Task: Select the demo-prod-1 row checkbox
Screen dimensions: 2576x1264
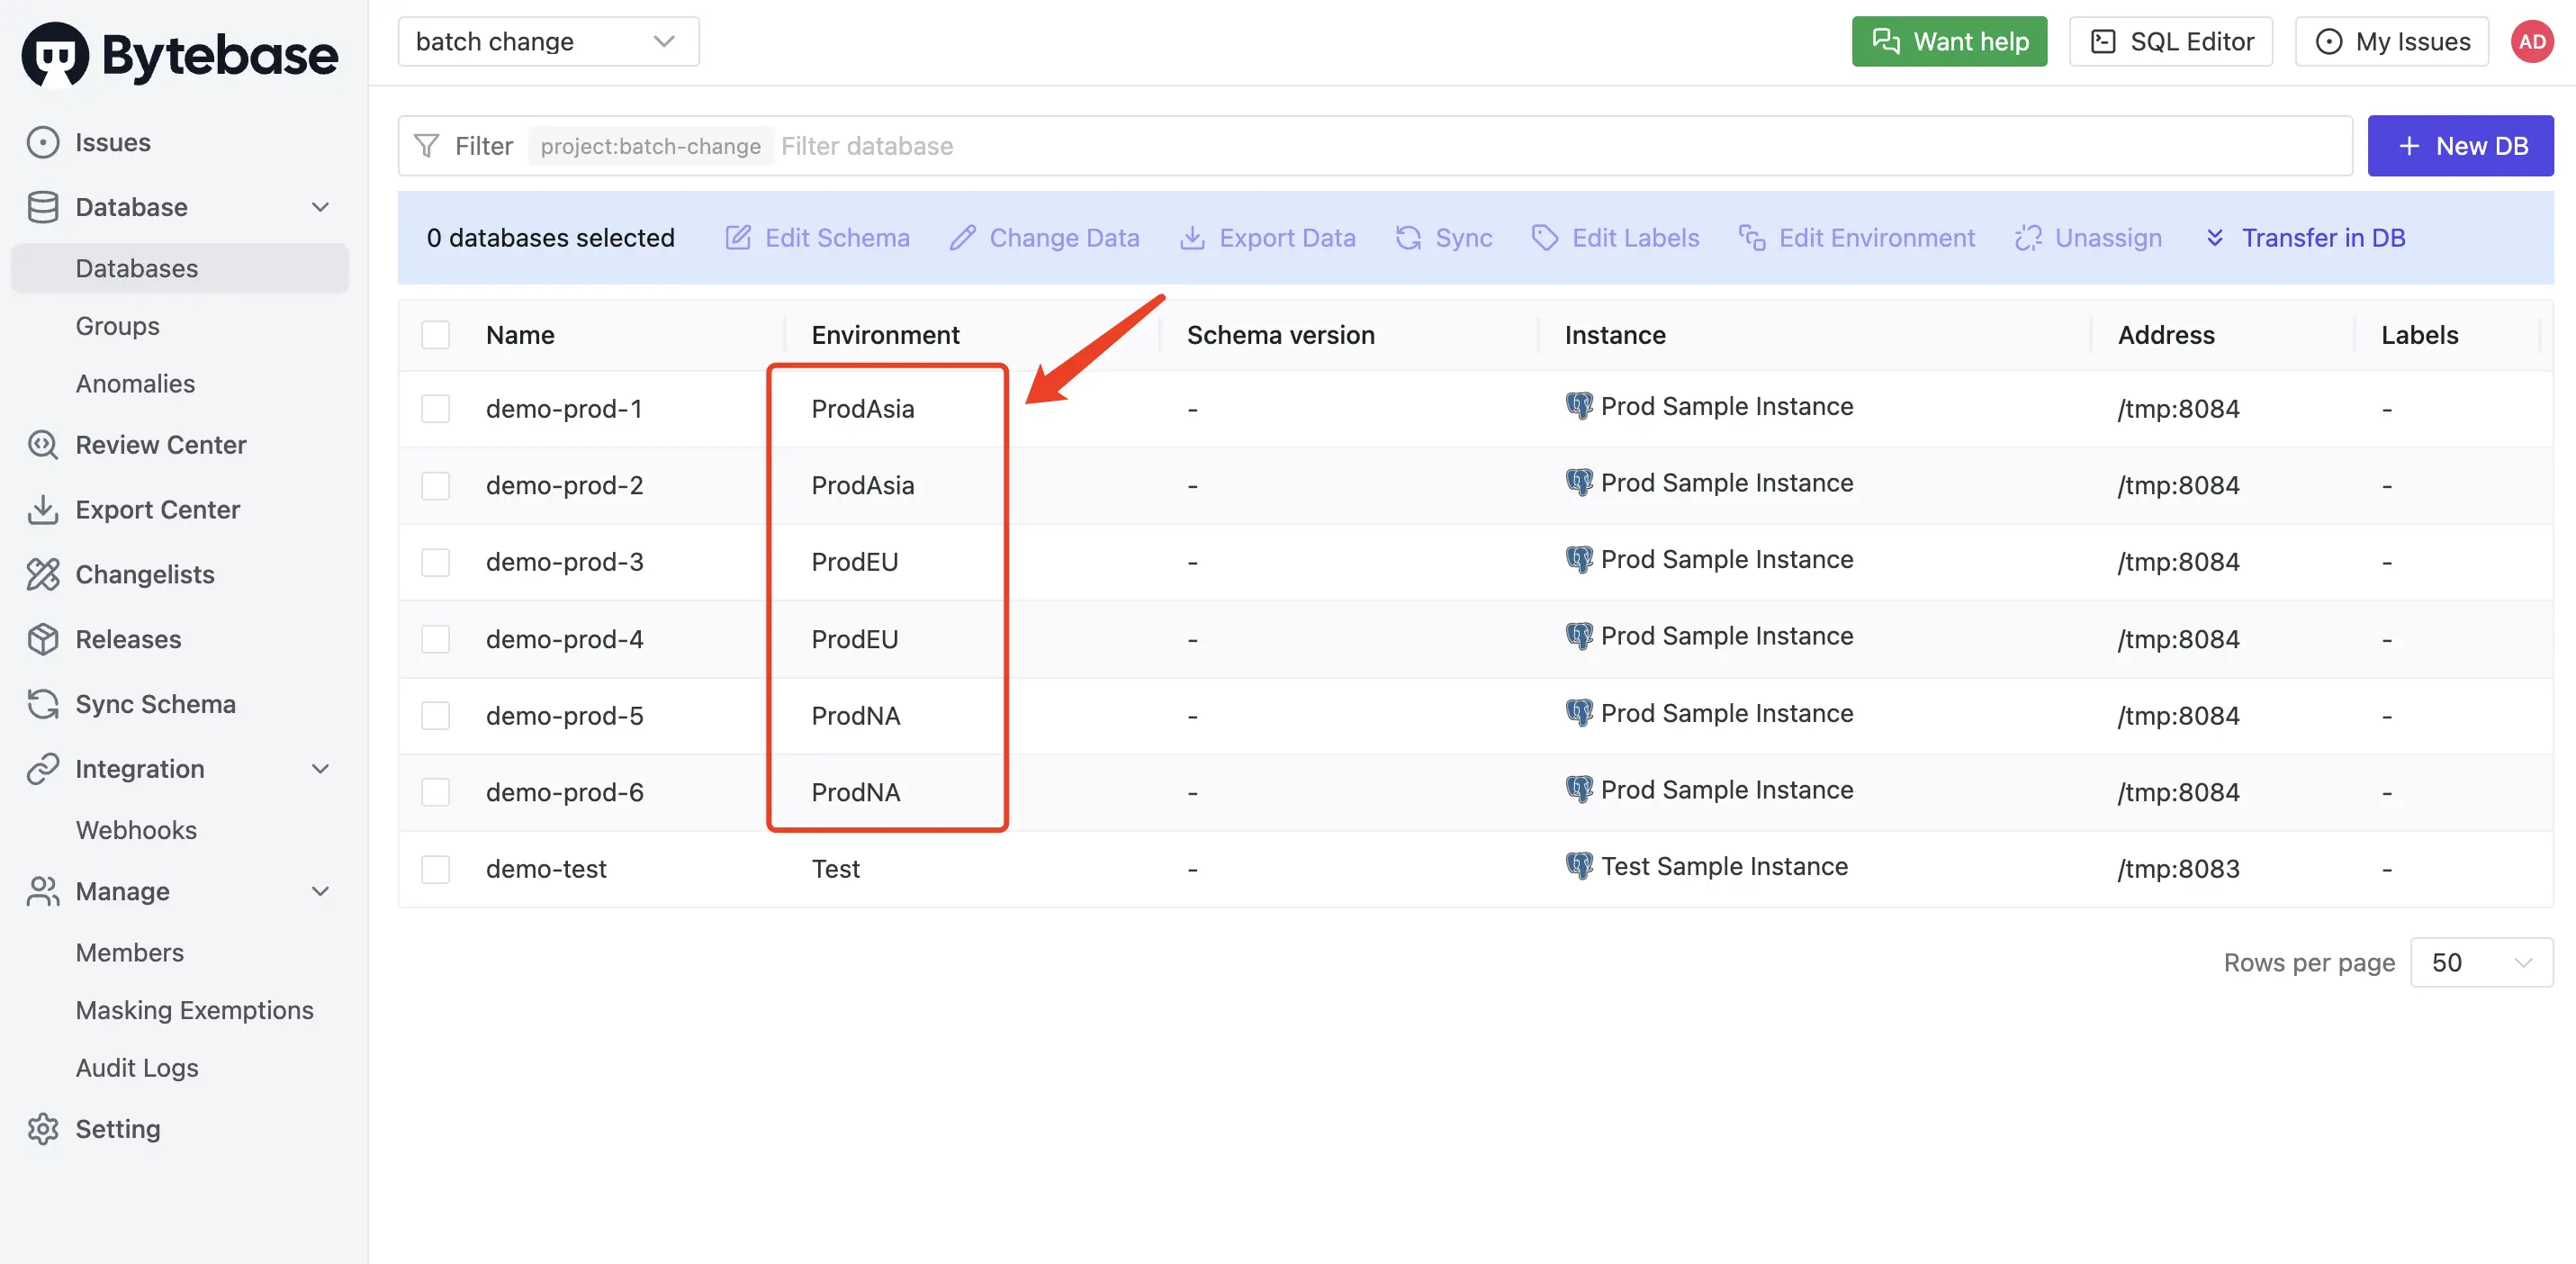Action: click(435, 409)
